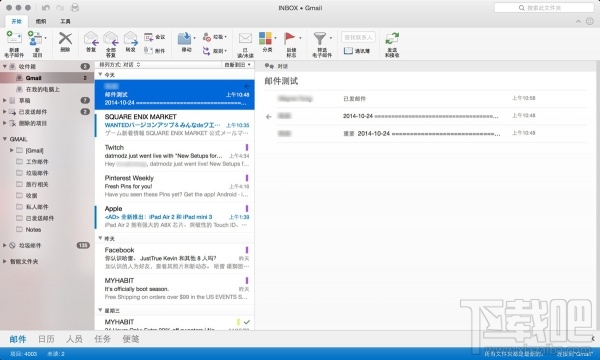
Task: Open the Pinterest Weekly email
Action: click(174, 186)
